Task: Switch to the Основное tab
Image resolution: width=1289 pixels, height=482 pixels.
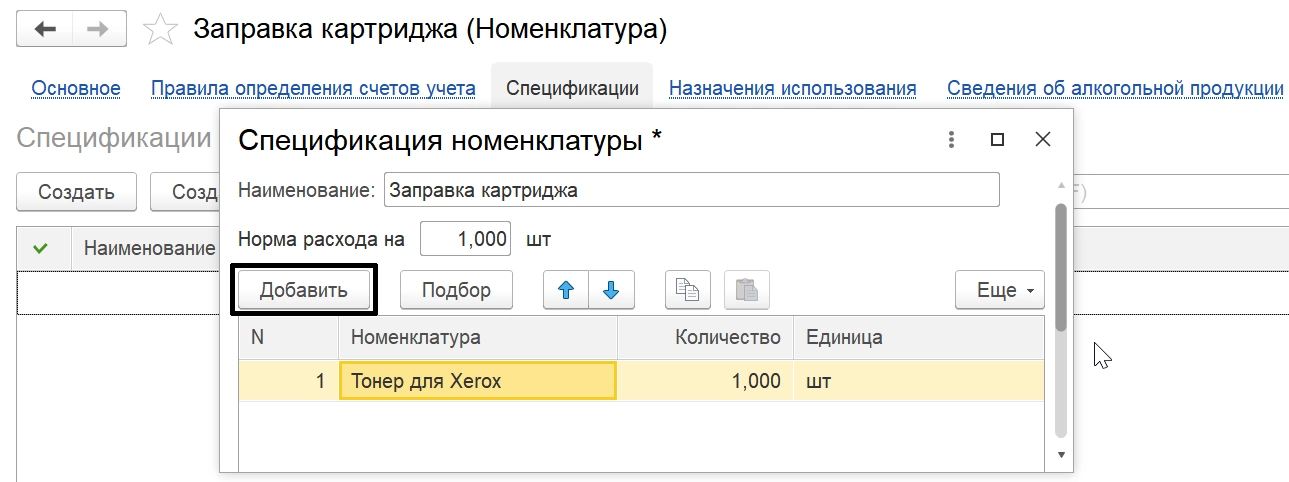Action: (x=76, y=88)
